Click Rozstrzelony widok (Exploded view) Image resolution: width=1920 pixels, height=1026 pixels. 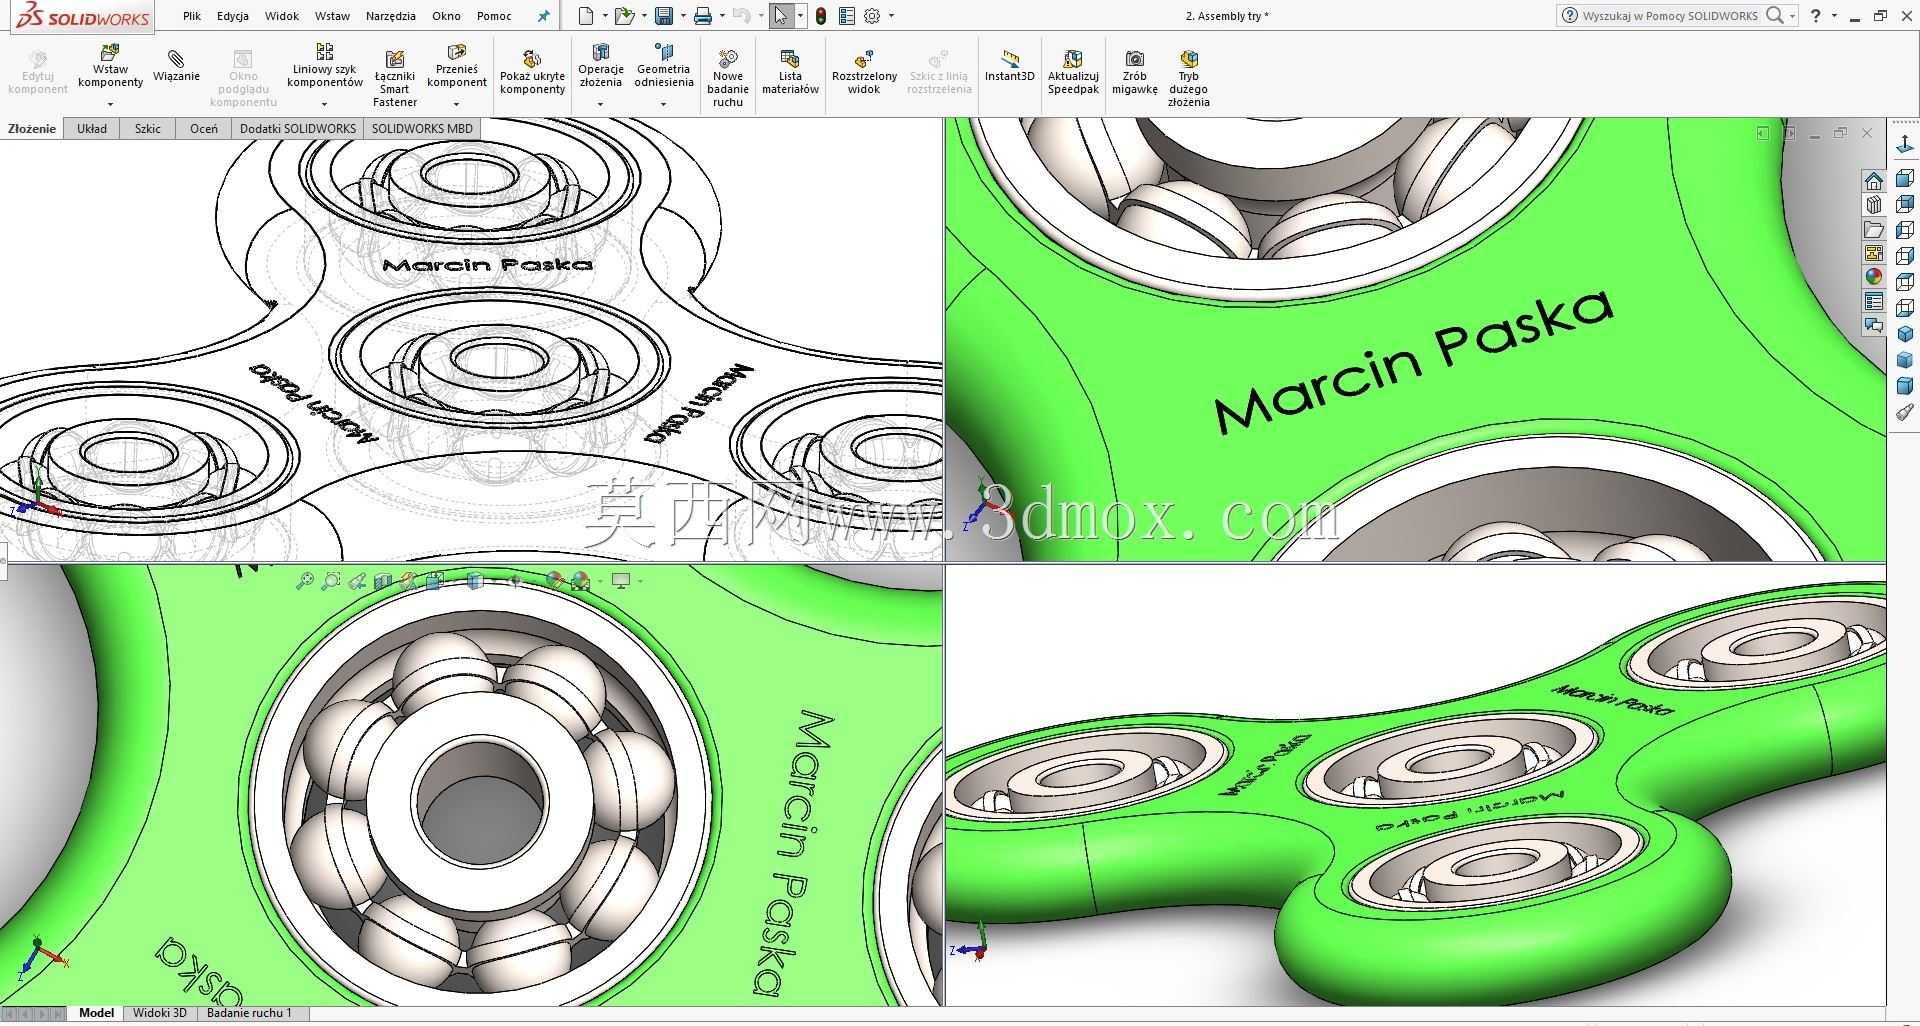point(864,73)
